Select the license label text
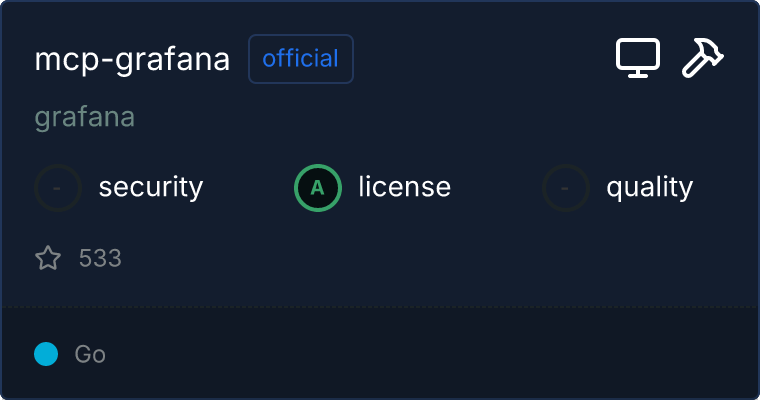The image size is (760, 400). click(x=404, y=187)
